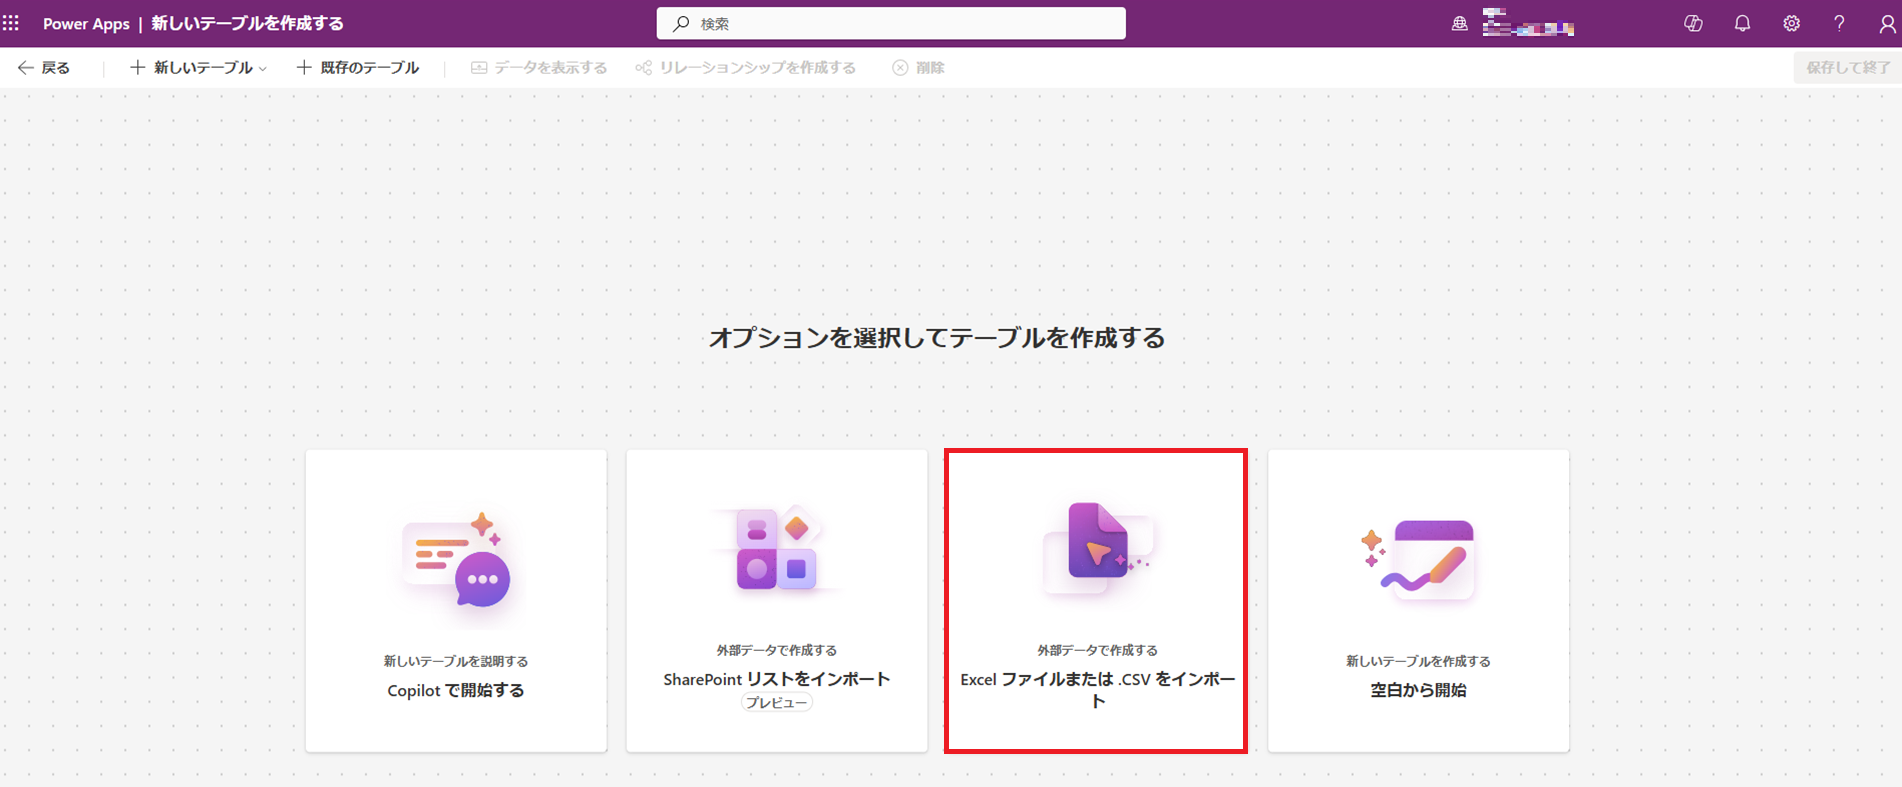Click the プレビュー badge
The image size is (1902, 787).
pos(777,703)
